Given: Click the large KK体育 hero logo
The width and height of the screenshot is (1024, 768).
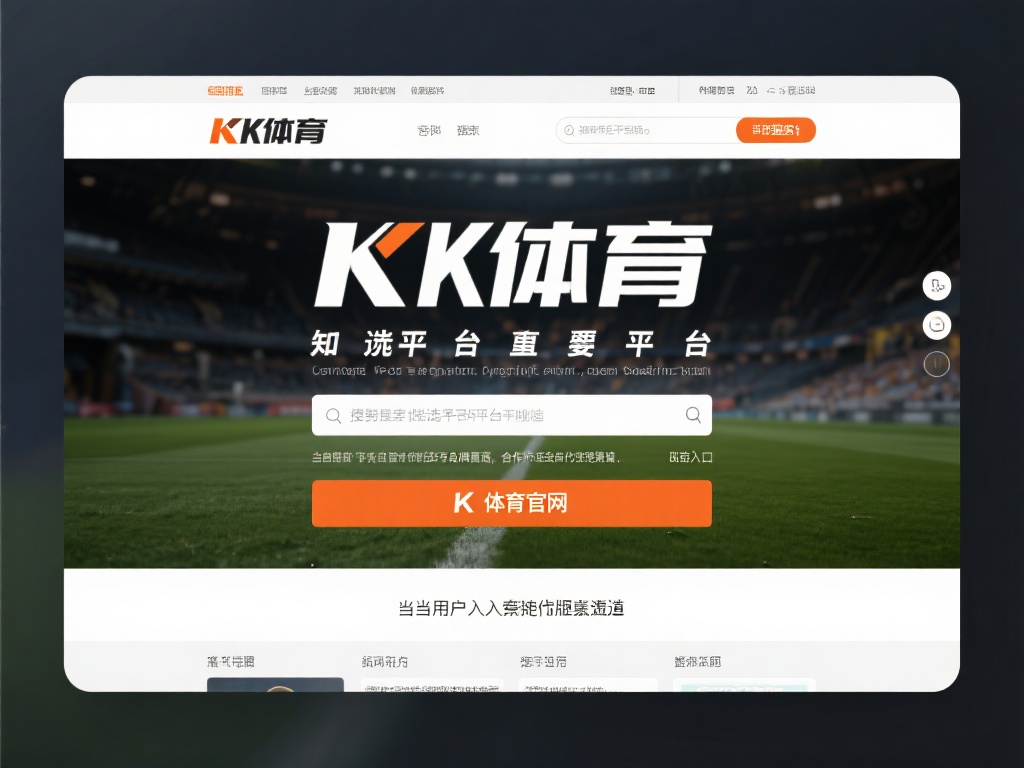Looking at the screenshot, I should tap(513, 265).
